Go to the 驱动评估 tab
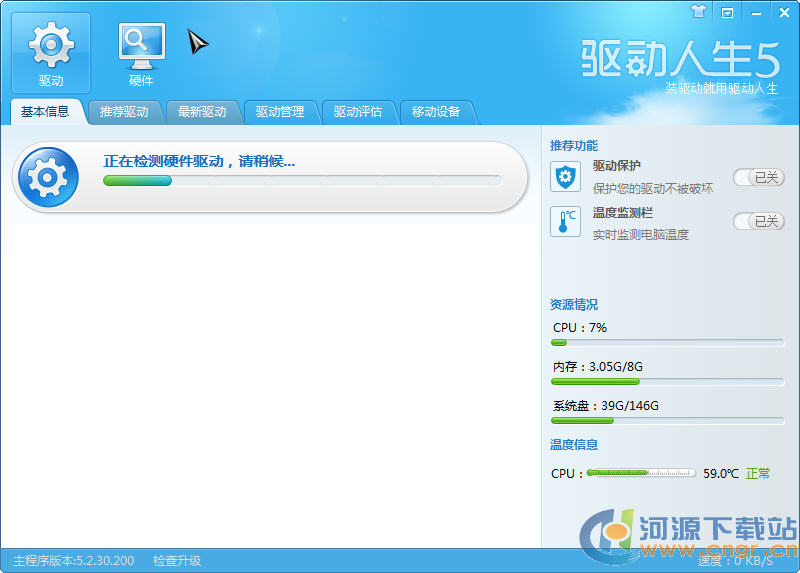 coord(358,112)
